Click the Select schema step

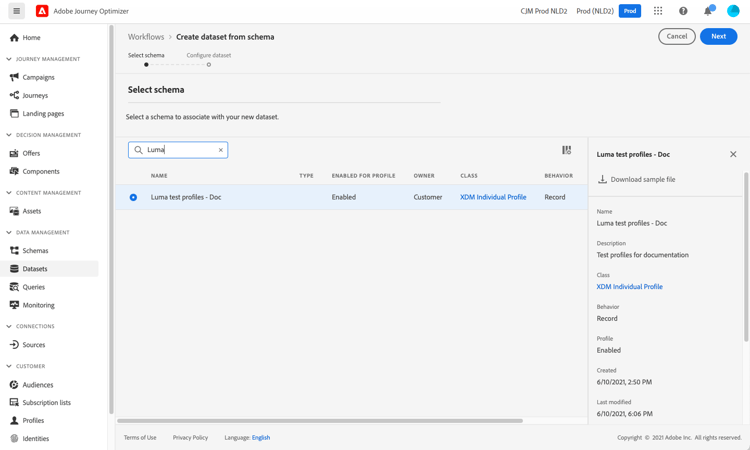coord(146,55)
